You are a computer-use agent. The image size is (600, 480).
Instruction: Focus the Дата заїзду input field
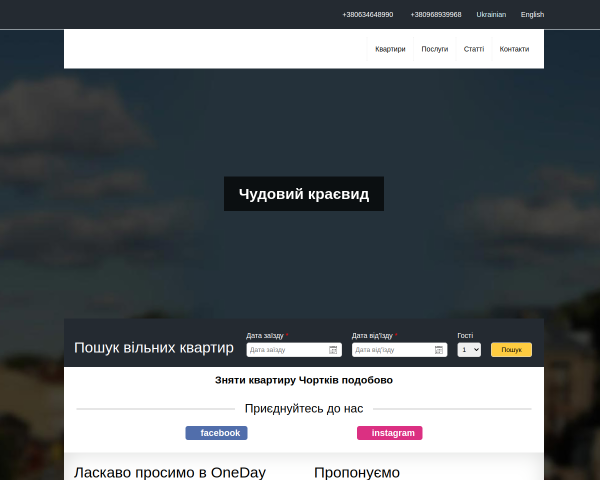294,350
